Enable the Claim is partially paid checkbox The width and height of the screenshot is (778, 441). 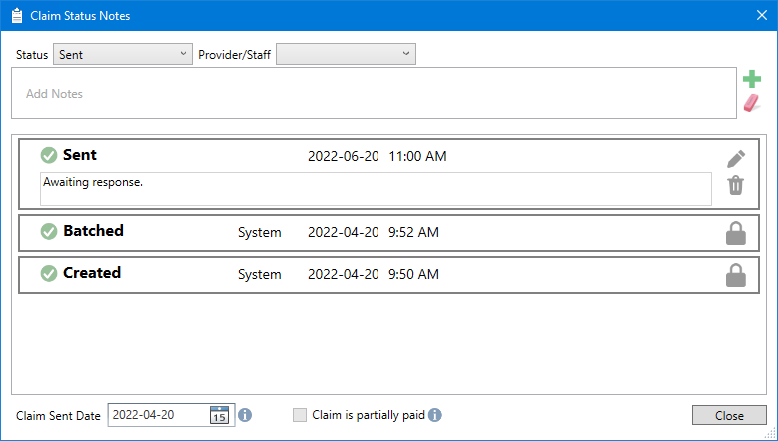tap(300, 415)
